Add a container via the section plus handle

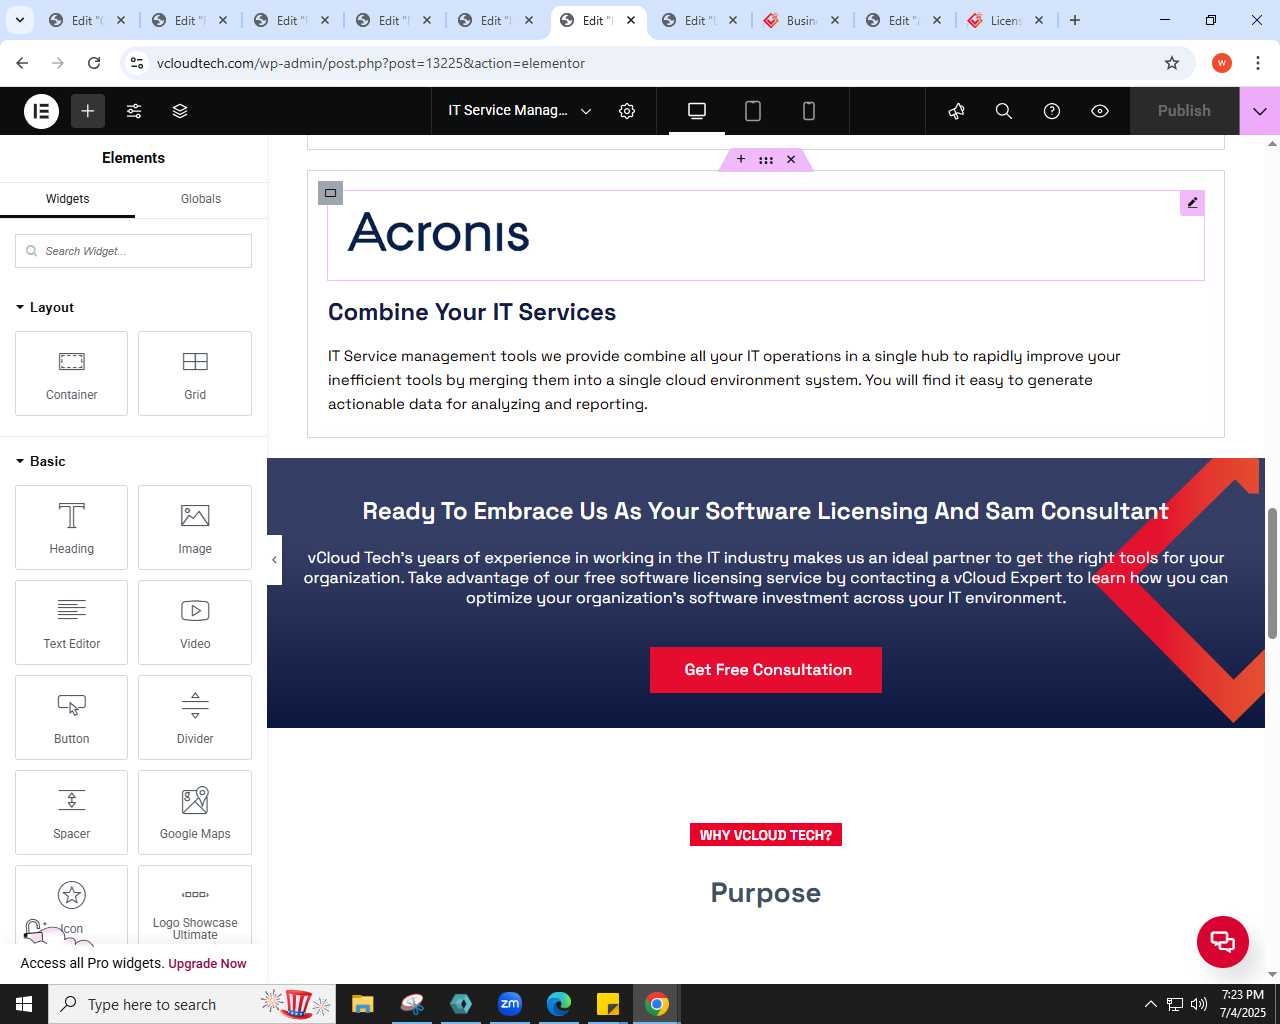tap(741, 159)
